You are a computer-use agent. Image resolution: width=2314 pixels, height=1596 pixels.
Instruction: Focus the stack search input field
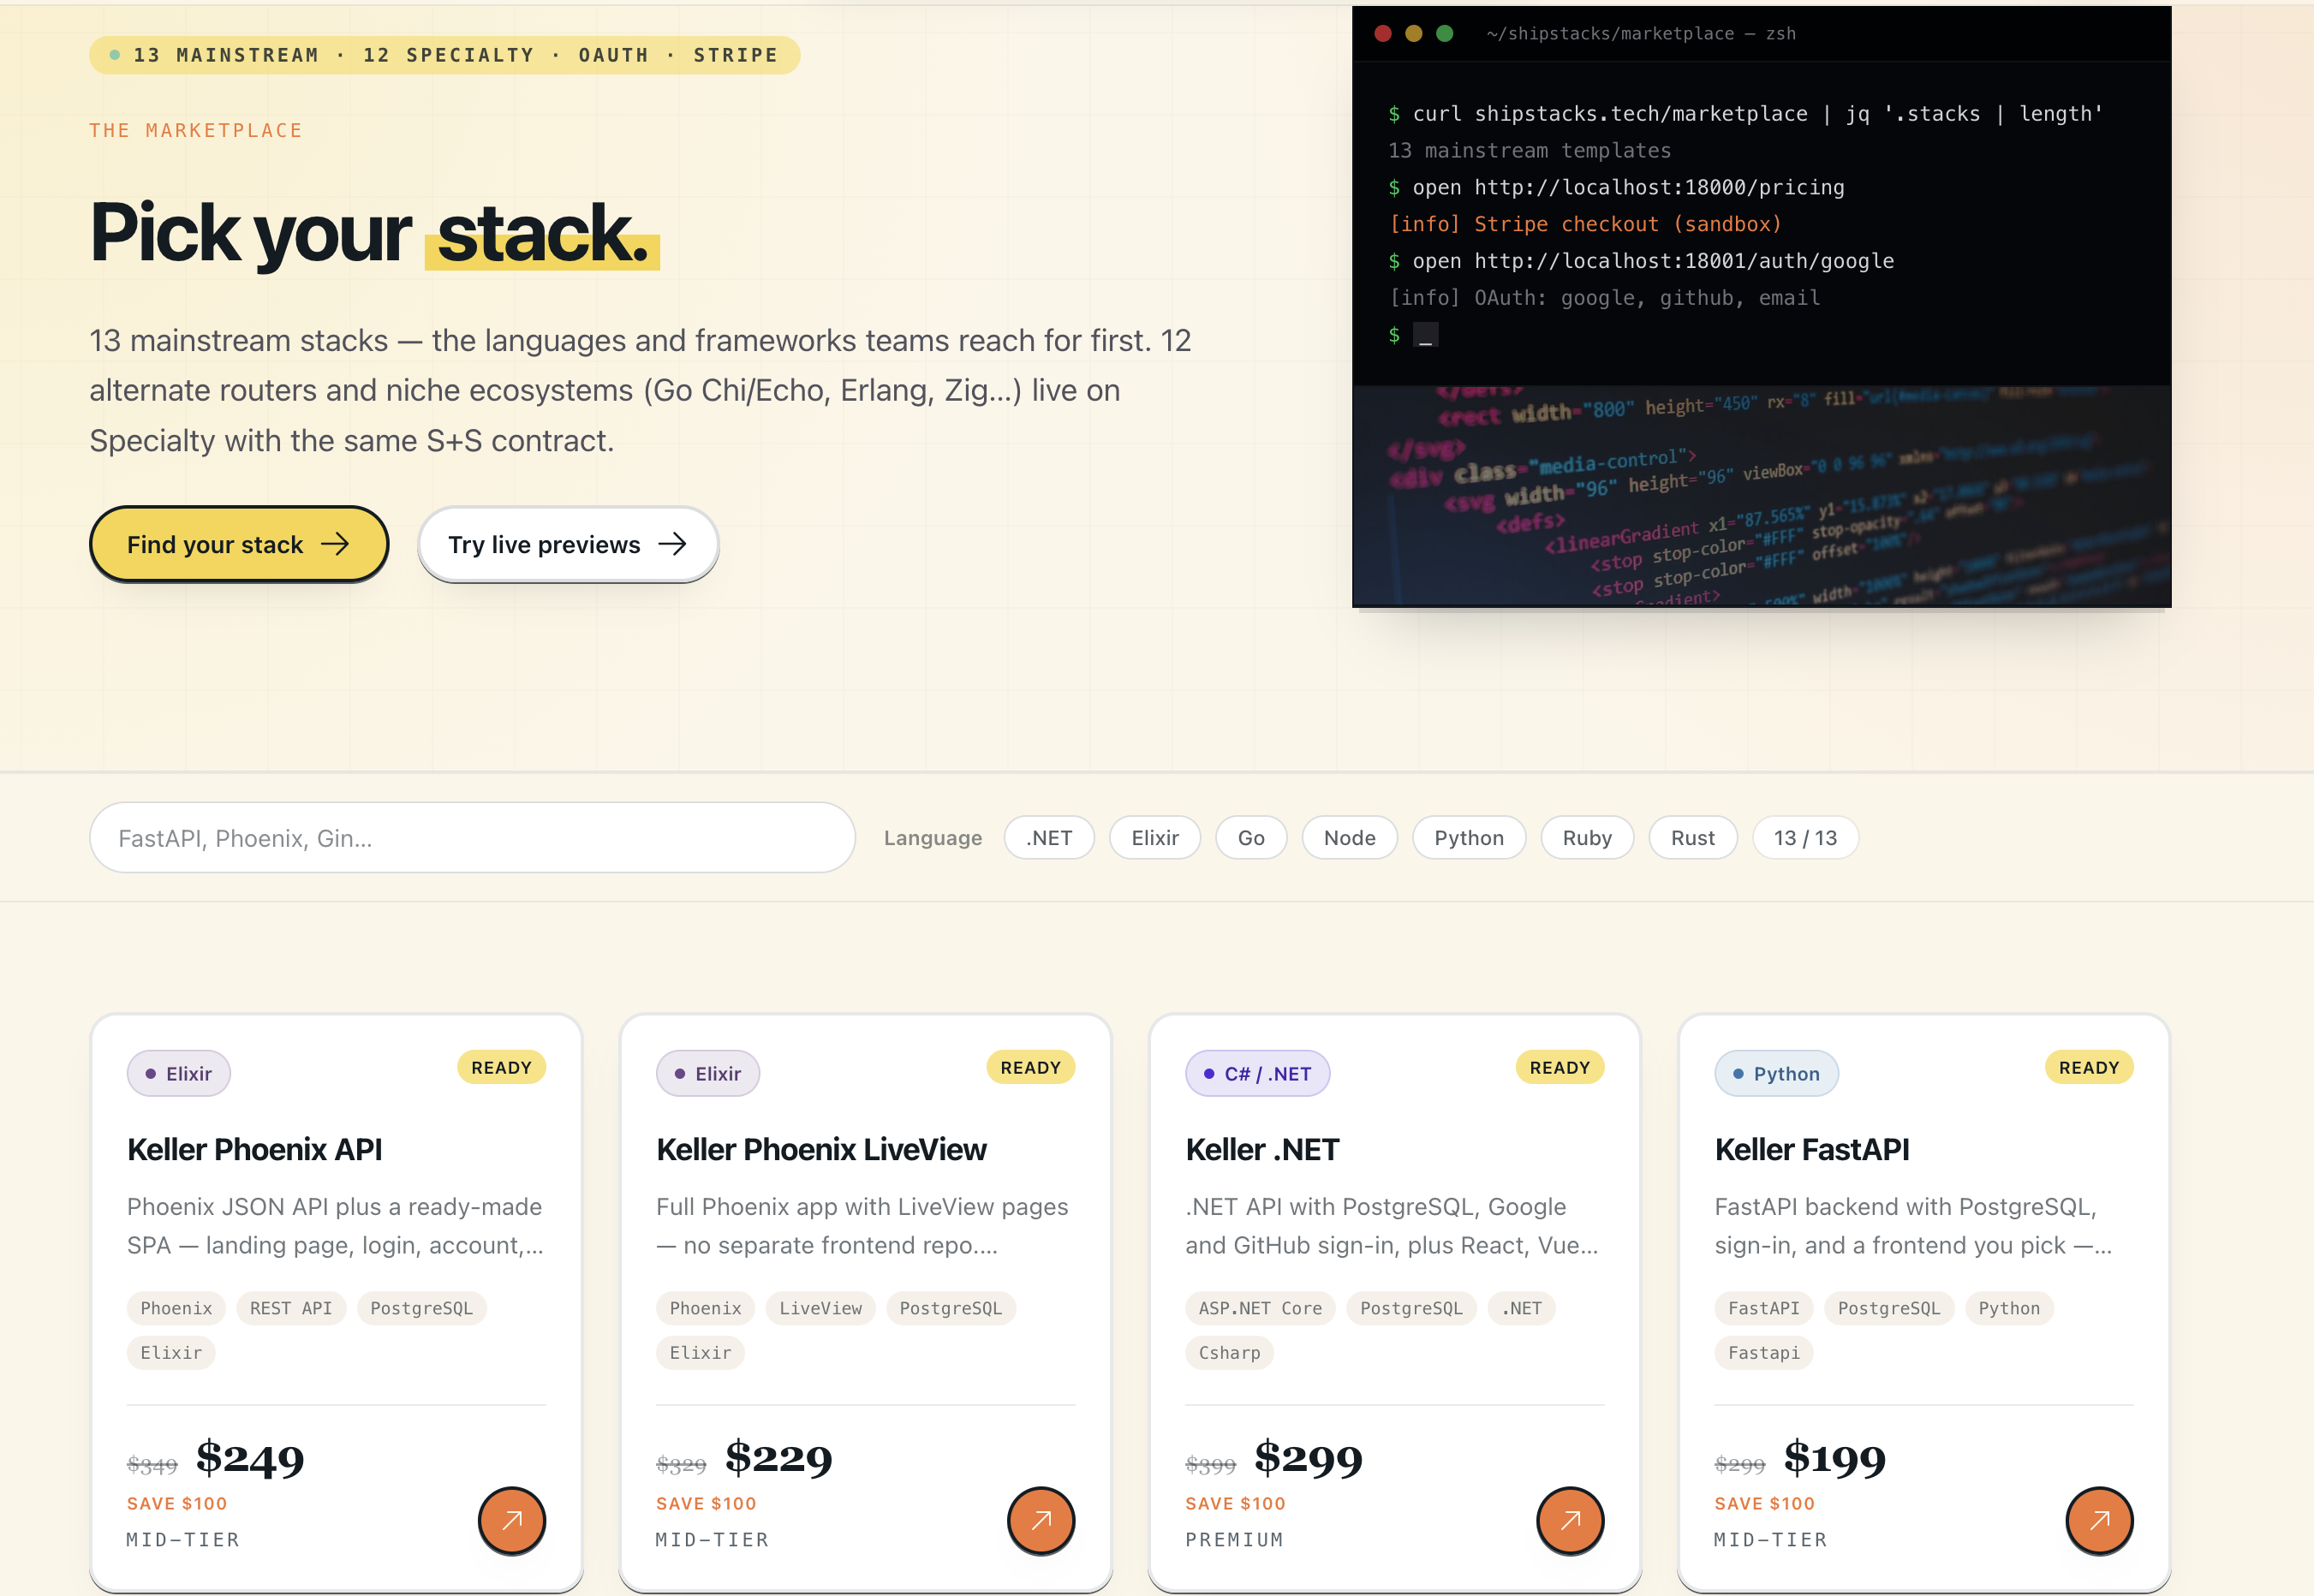(472, 838)
